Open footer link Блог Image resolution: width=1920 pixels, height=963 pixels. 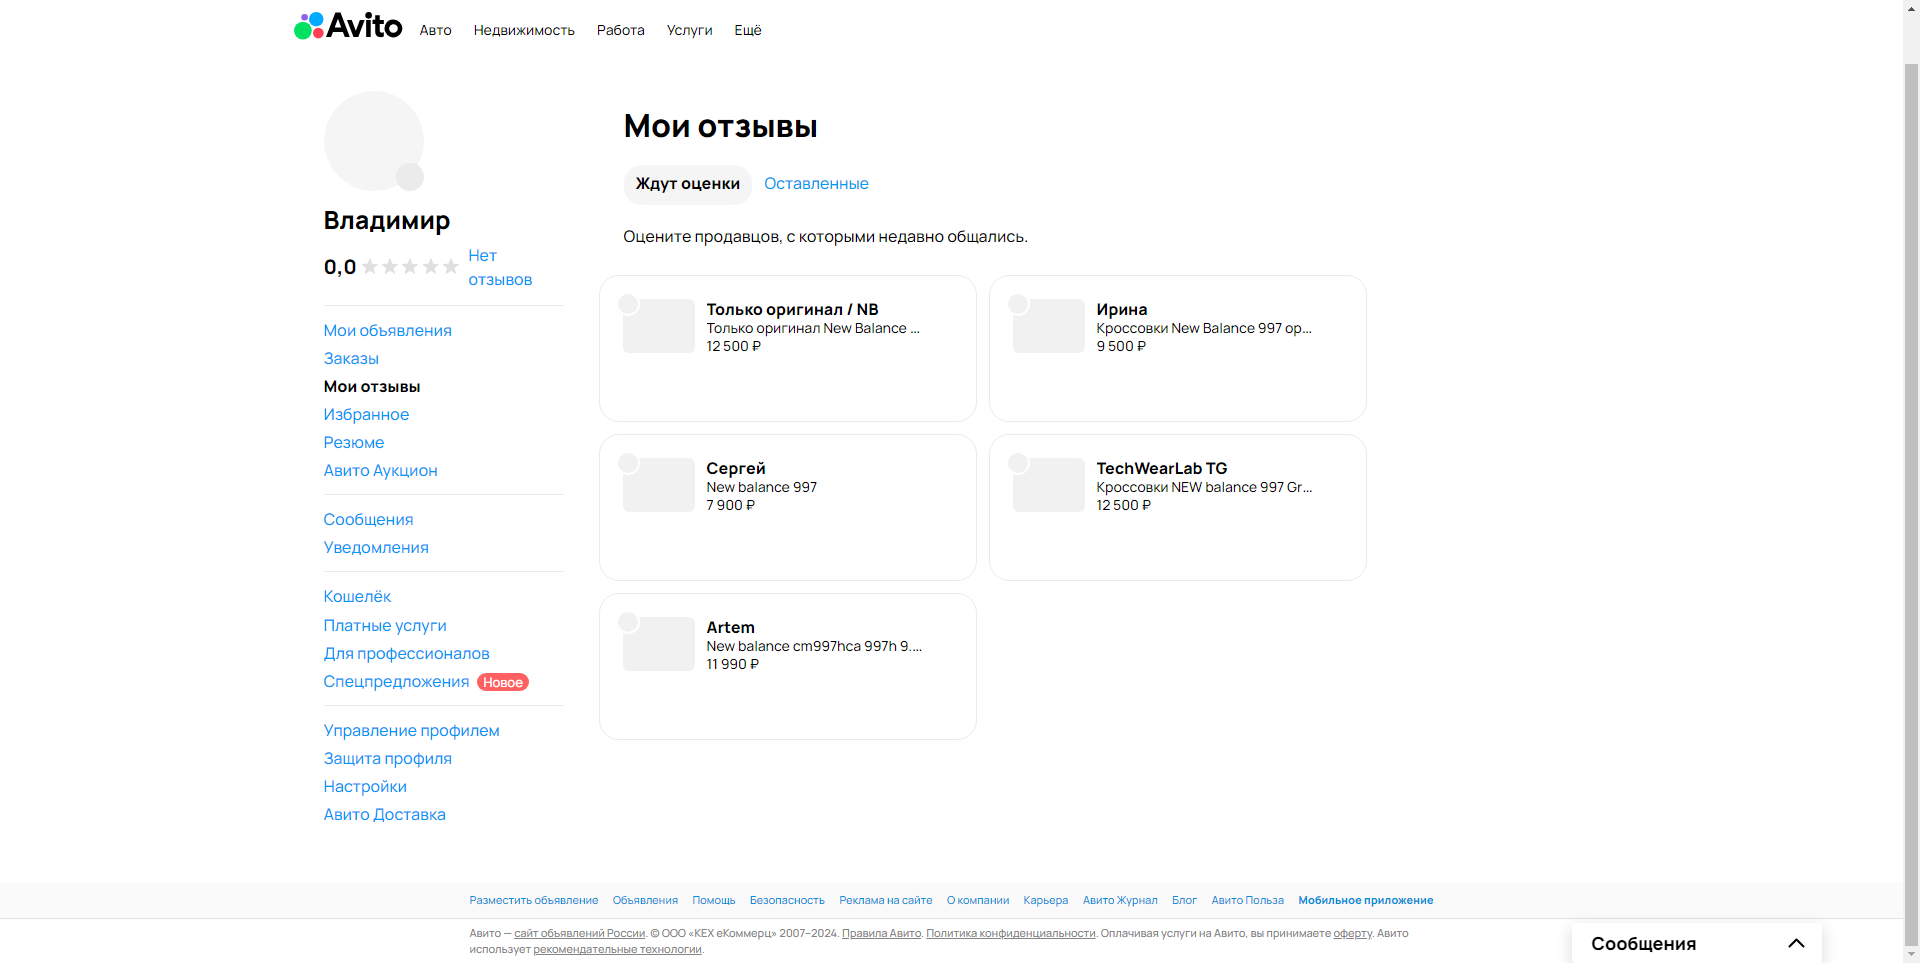click(1184, 900)
